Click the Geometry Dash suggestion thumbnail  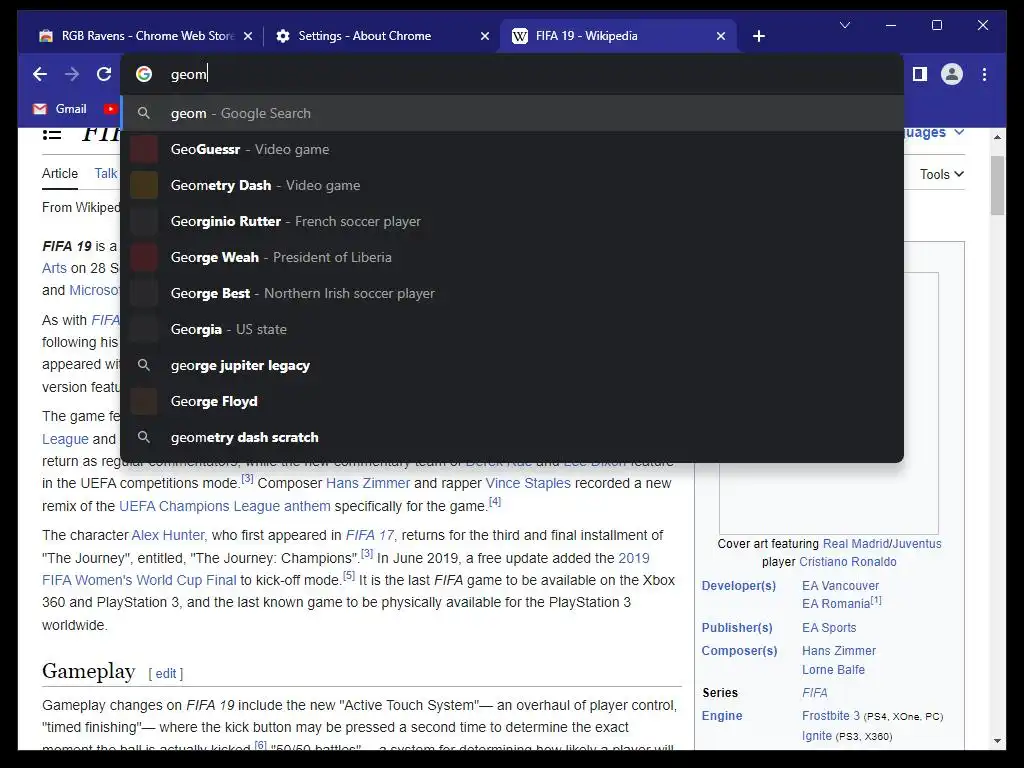coord(144,185)
